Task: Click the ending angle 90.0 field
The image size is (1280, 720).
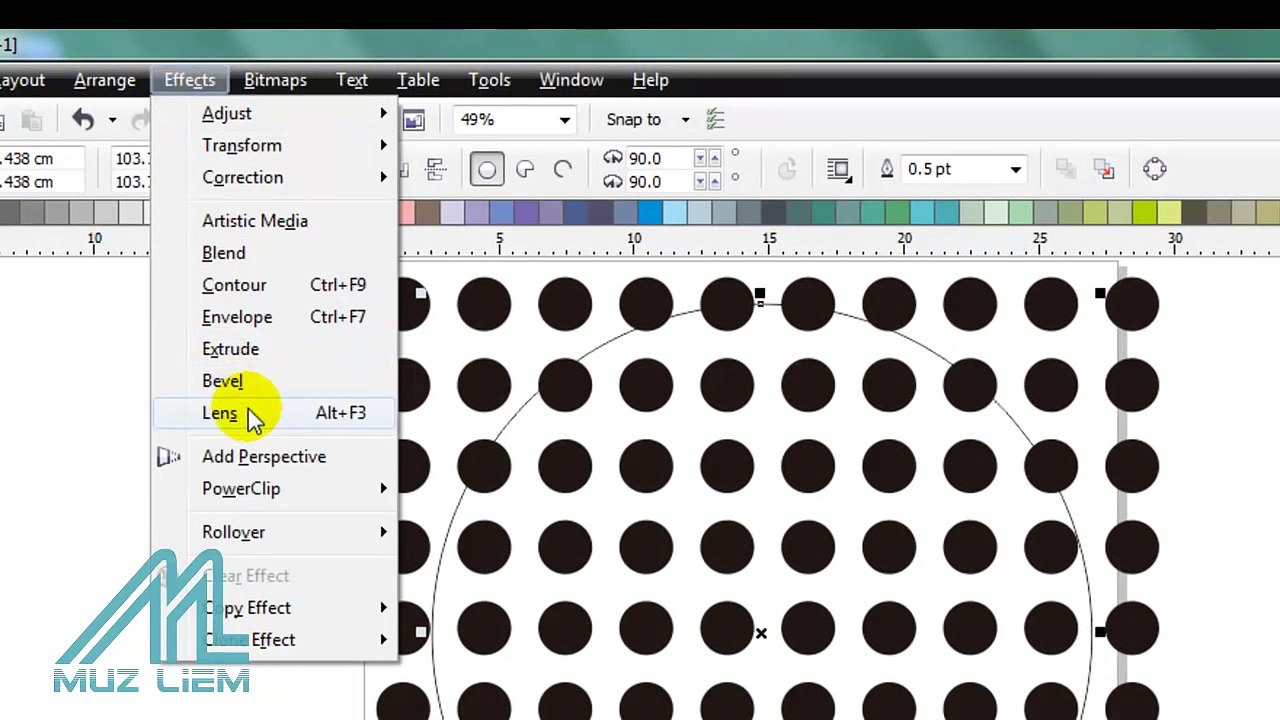Action: [x=658, y=182]
